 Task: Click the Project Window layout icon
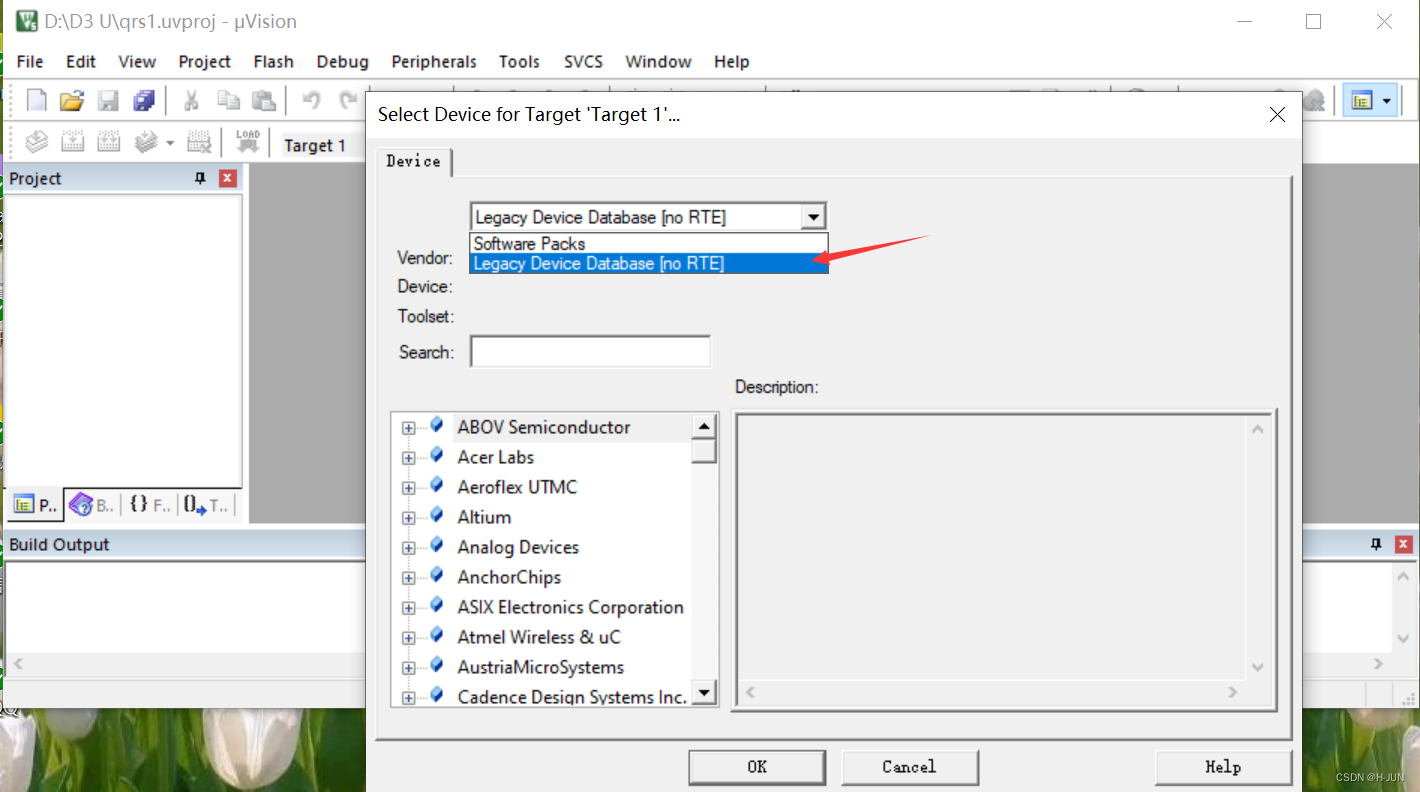1361,100
